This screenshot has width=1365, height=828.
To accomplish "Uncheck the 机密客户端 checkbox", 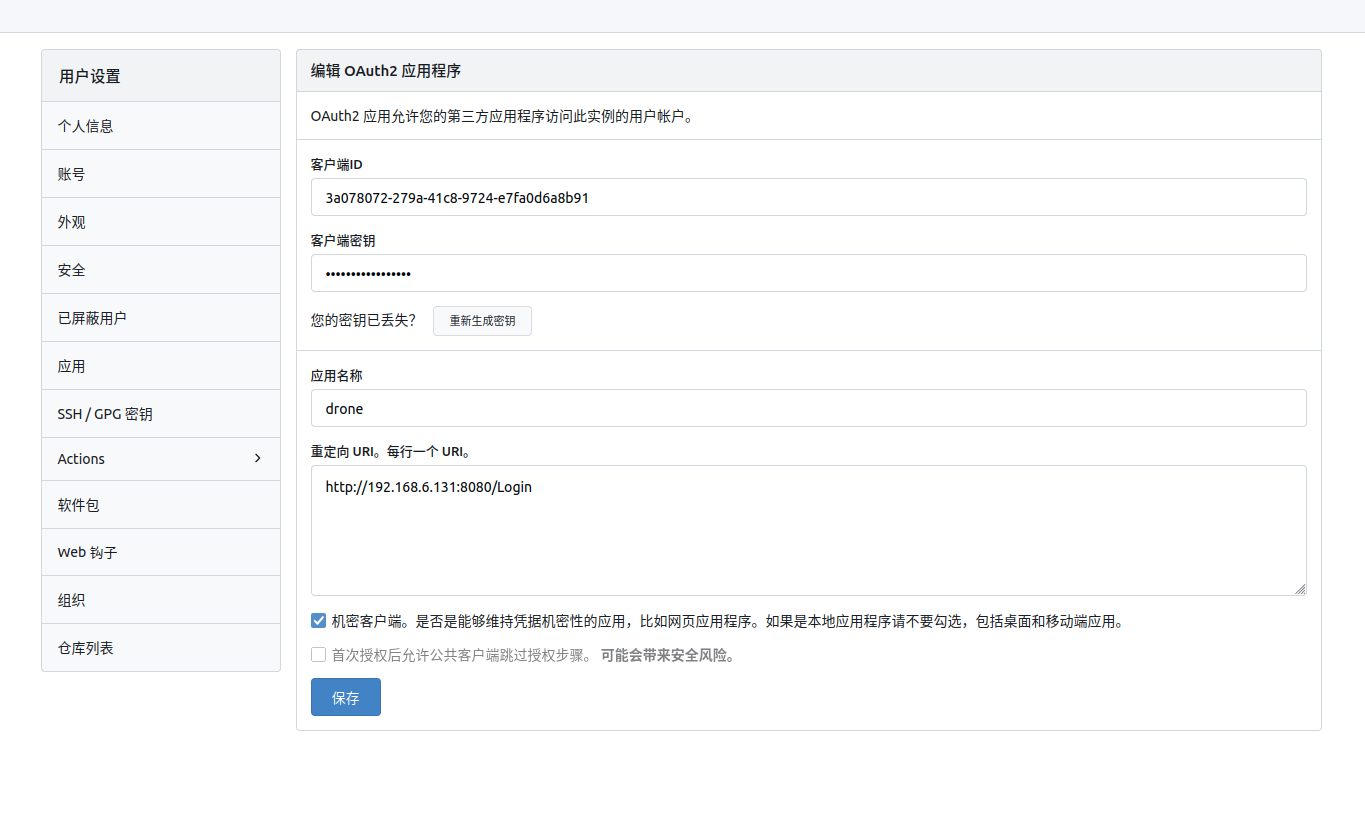I will click(x=317, y=621).
